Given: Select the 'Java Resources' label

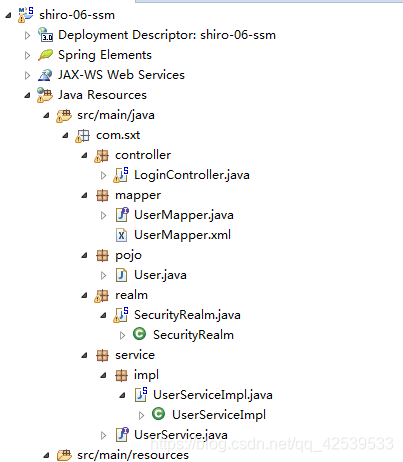Looking at the screenshot, I should click(x=102, y=95).
